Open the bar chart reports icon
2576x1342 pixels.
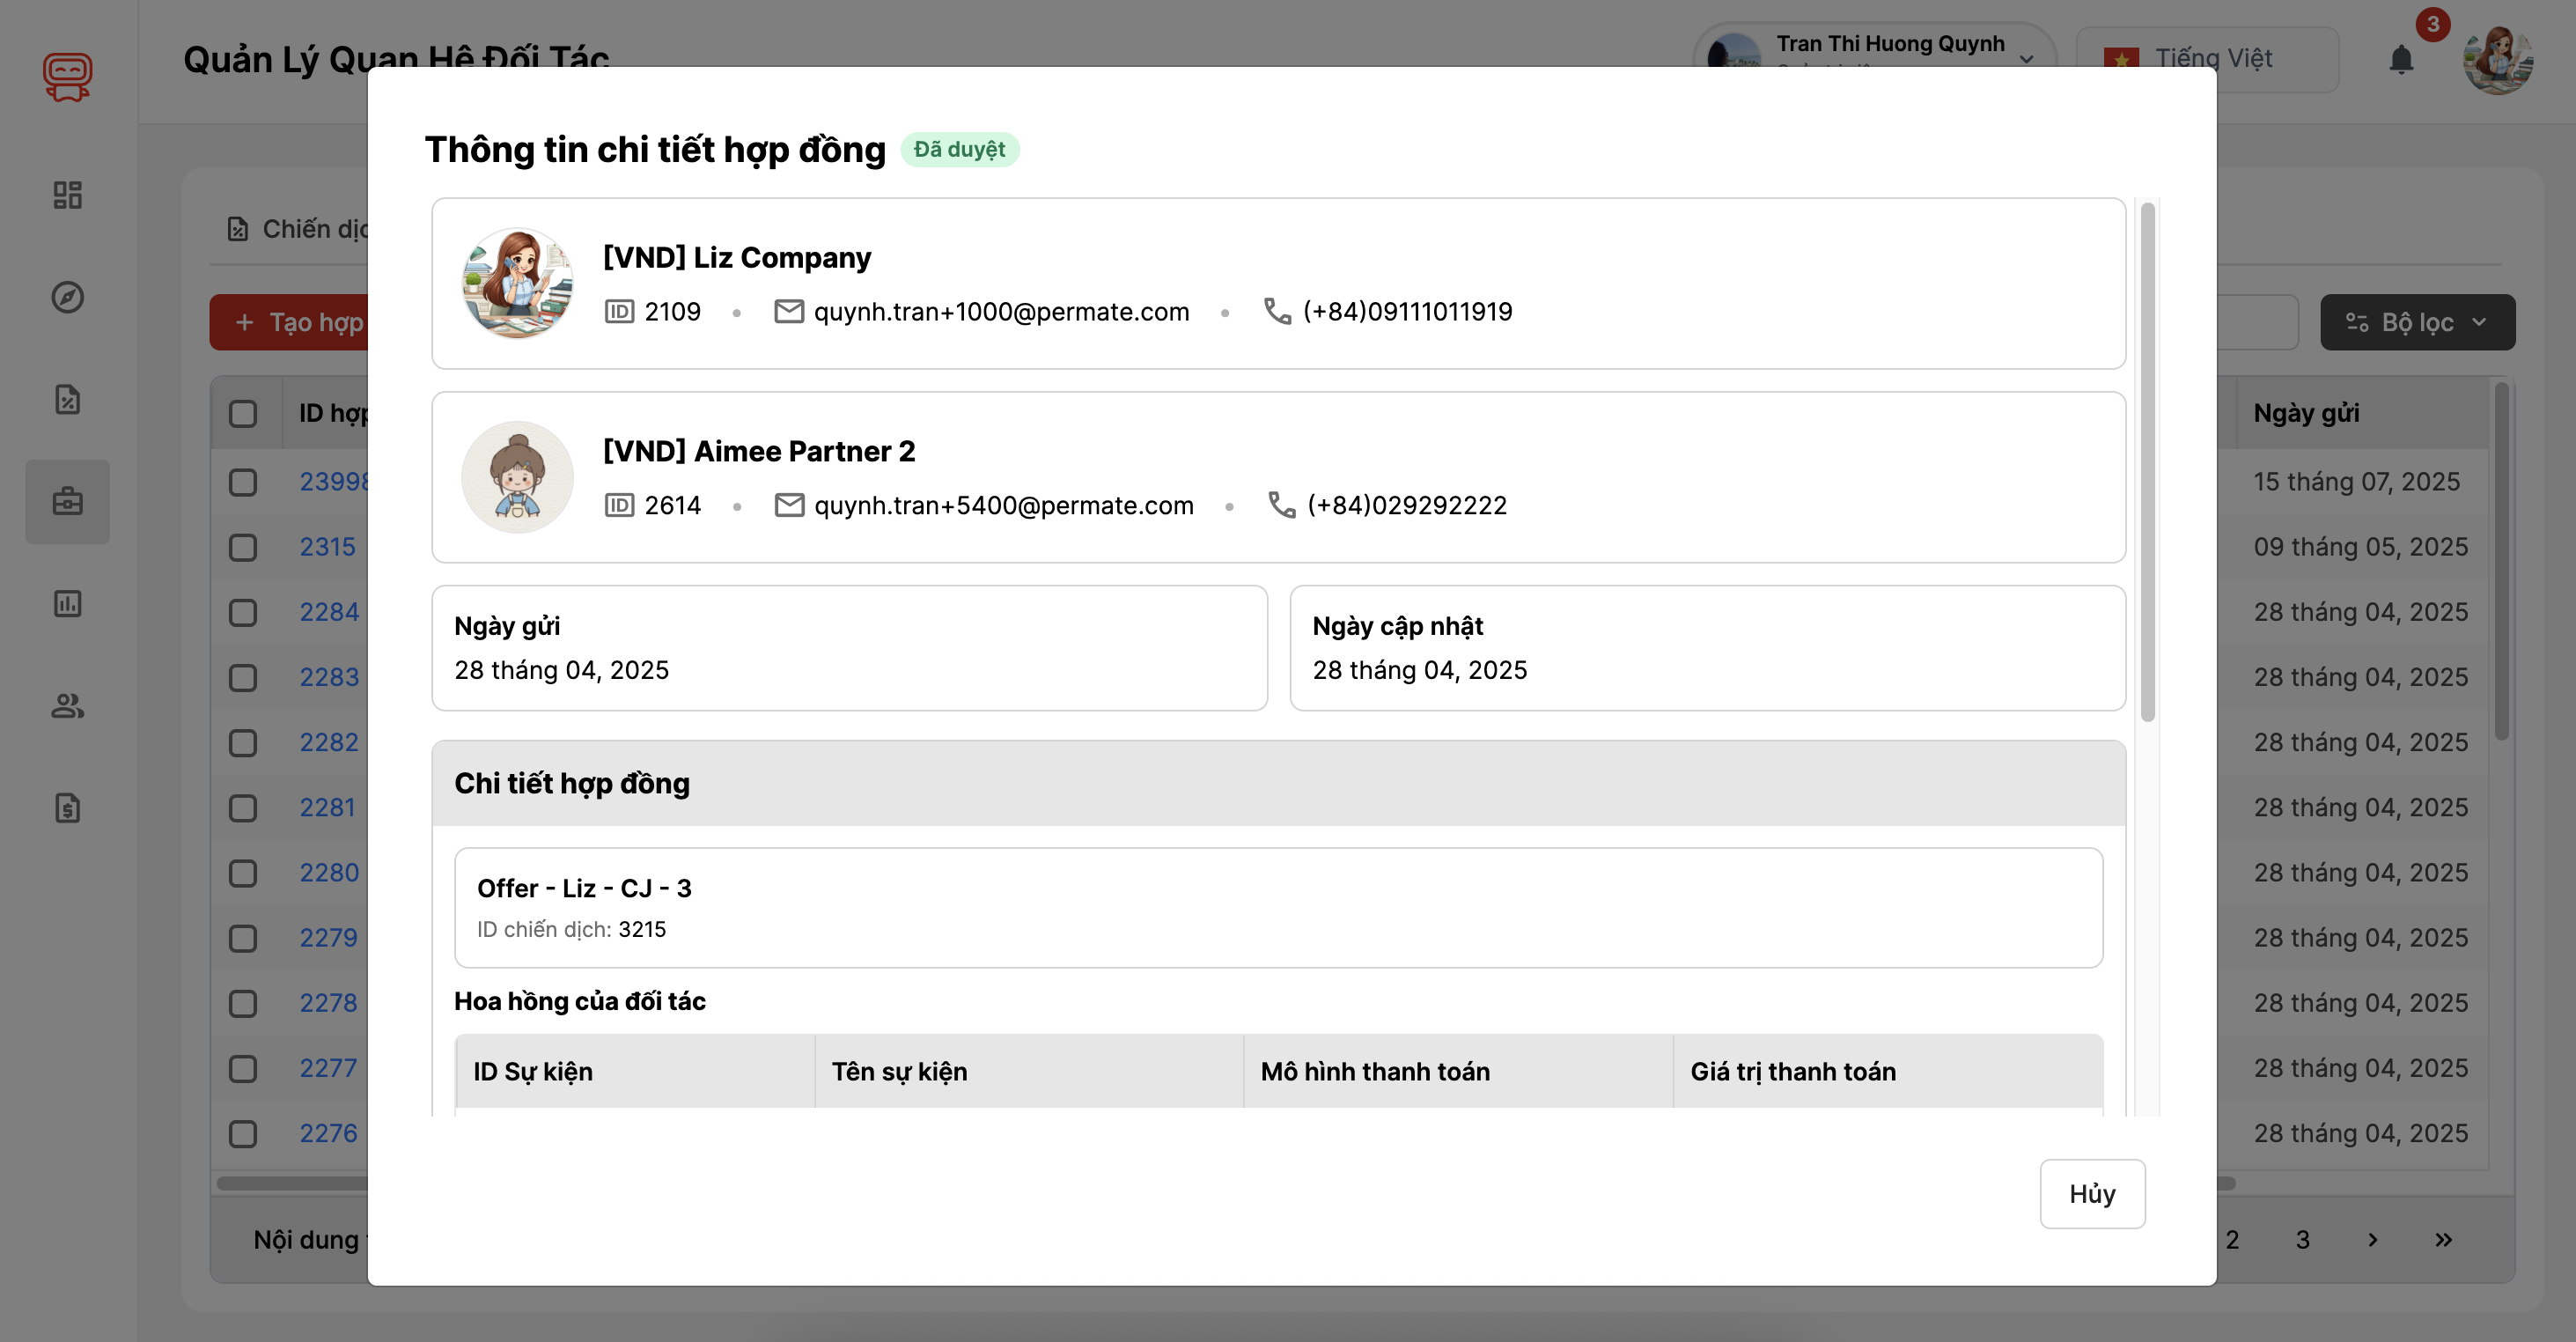point(67,604)
